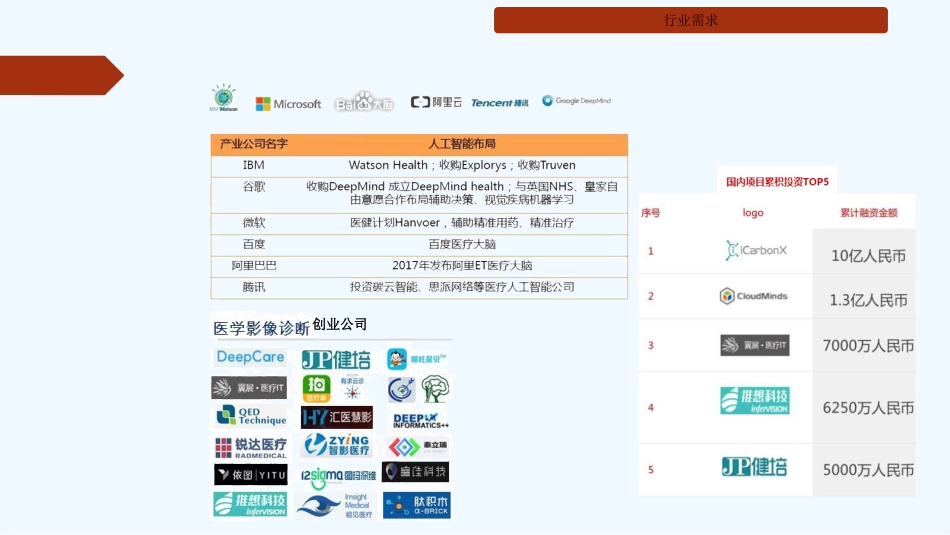950x535 pixels.
Task: Click the logo column header
Action: click(753, 213)
